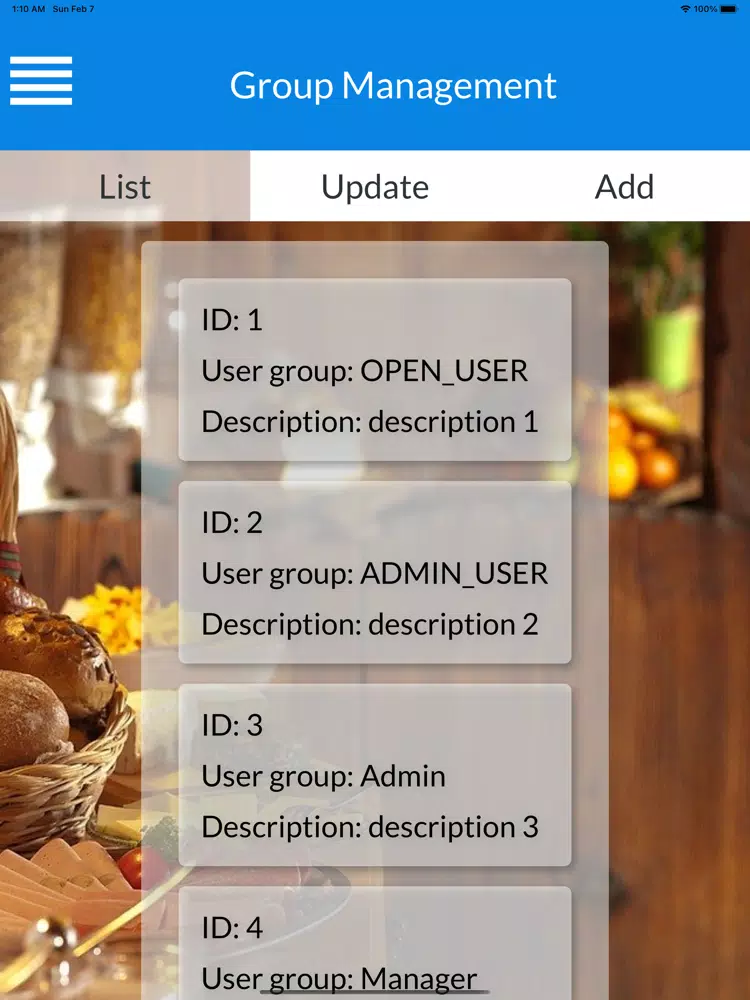Select User group: ADMIN_USER line
Viewport: 750px width, 1000px height.
375,574
